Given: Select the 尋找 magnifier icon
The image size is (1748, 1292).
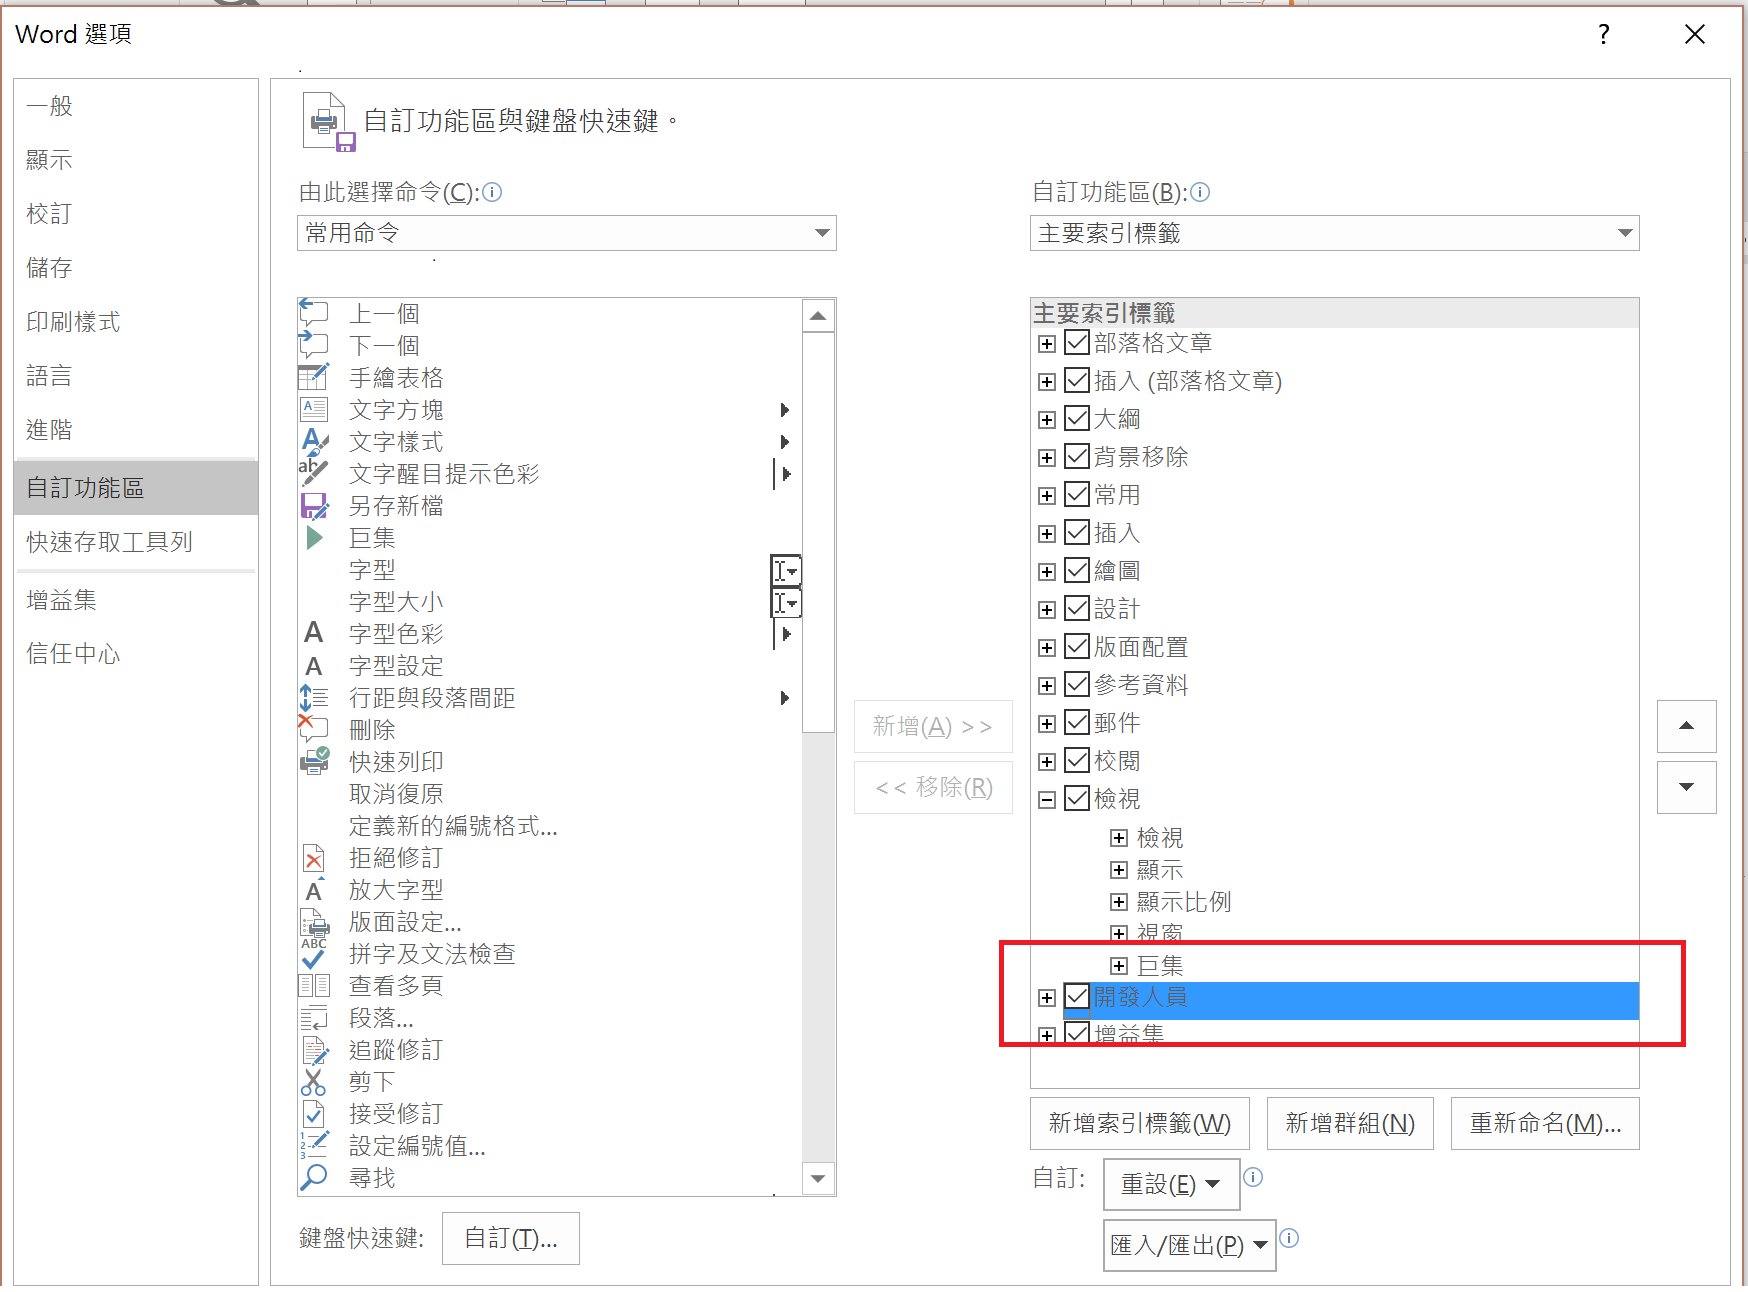Looking at the screenshot, I should coord(314,1177).
